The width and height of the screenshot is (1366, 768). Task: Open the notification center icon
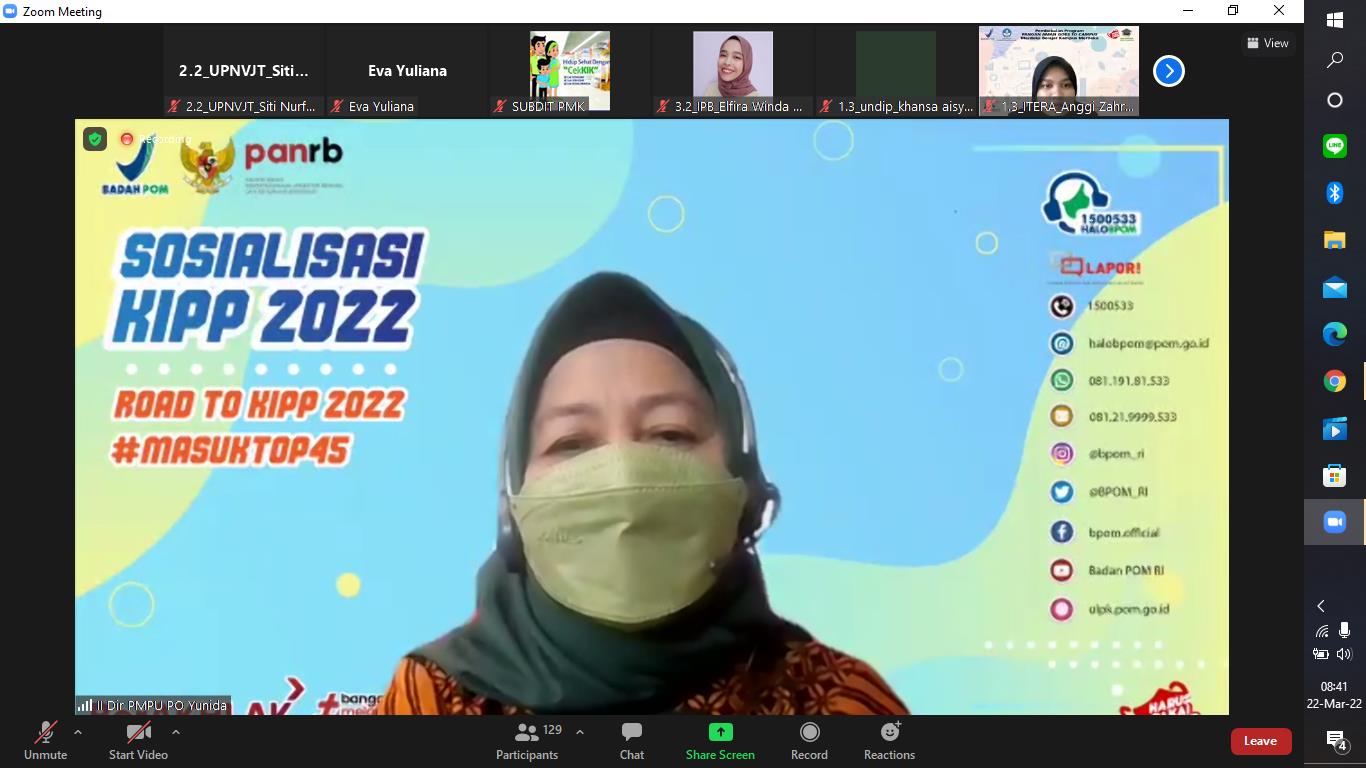pyautogui.click(x=1335, y=740)
